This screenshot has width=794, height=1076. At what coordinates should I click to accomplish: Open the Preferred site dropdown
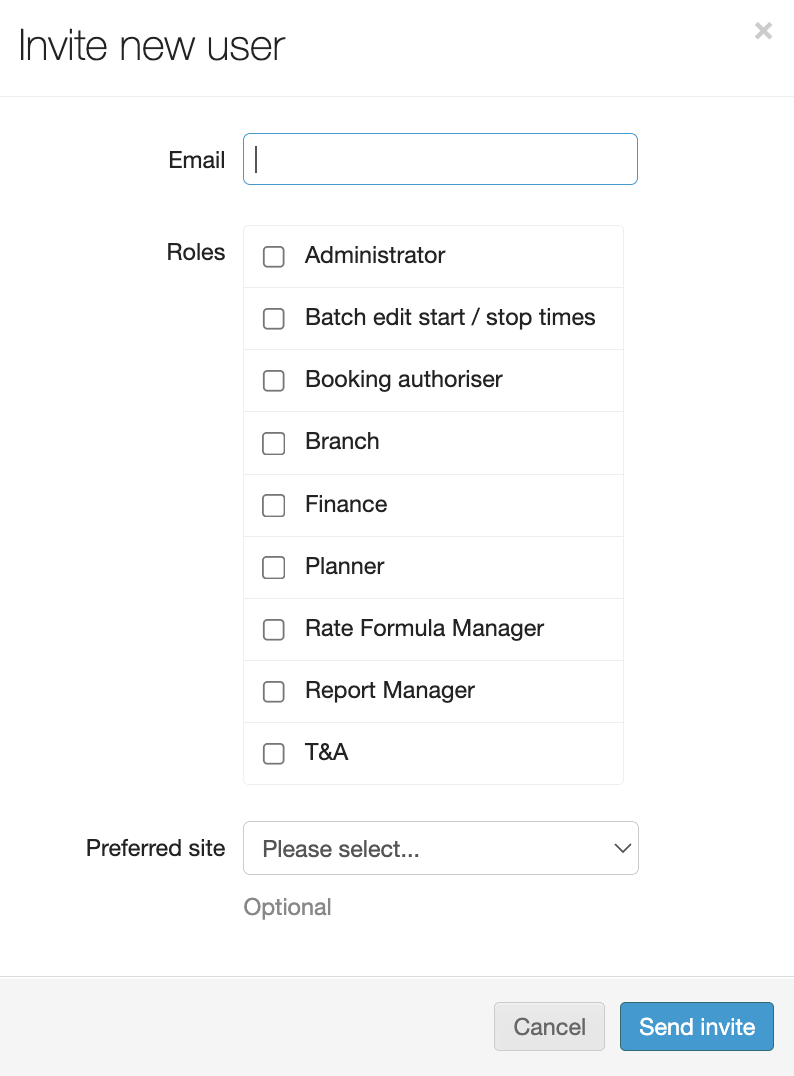point(440,849)
